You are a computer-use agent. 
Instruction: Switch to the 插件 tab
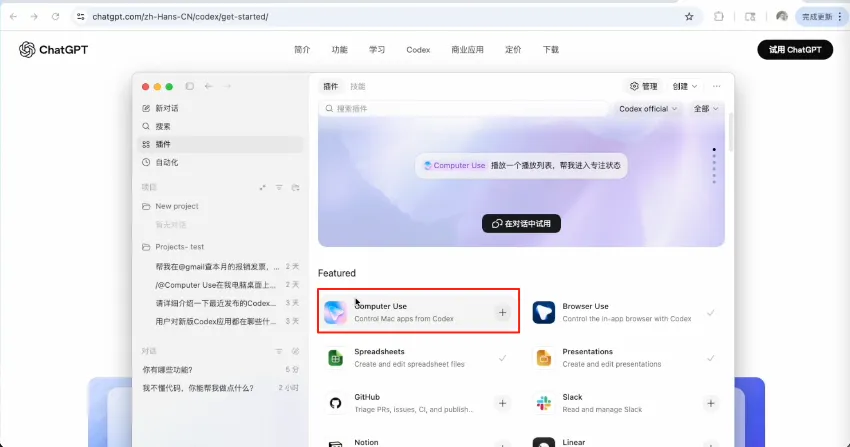(331, 86)
